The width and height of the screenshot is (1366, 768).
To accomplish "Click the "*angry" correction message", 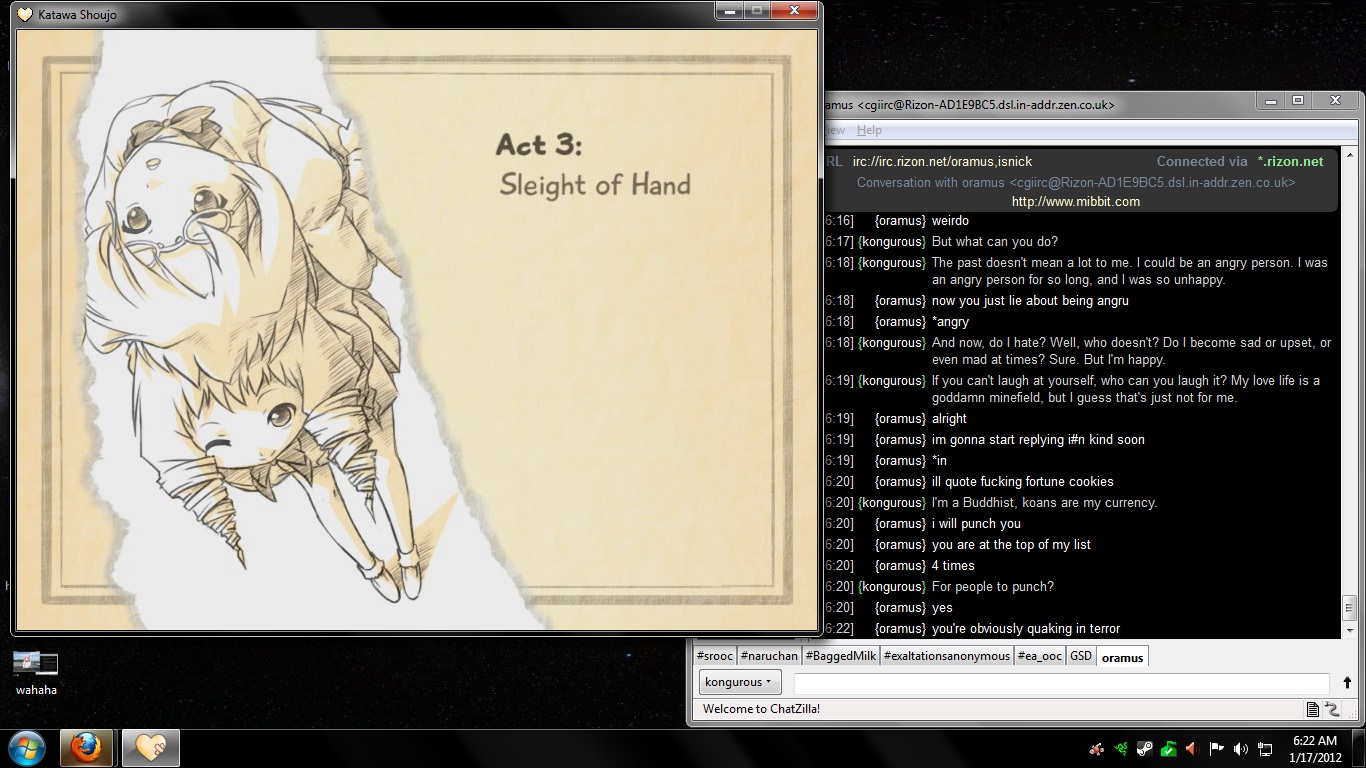I will pyautogui.click(x=950, y=321).
